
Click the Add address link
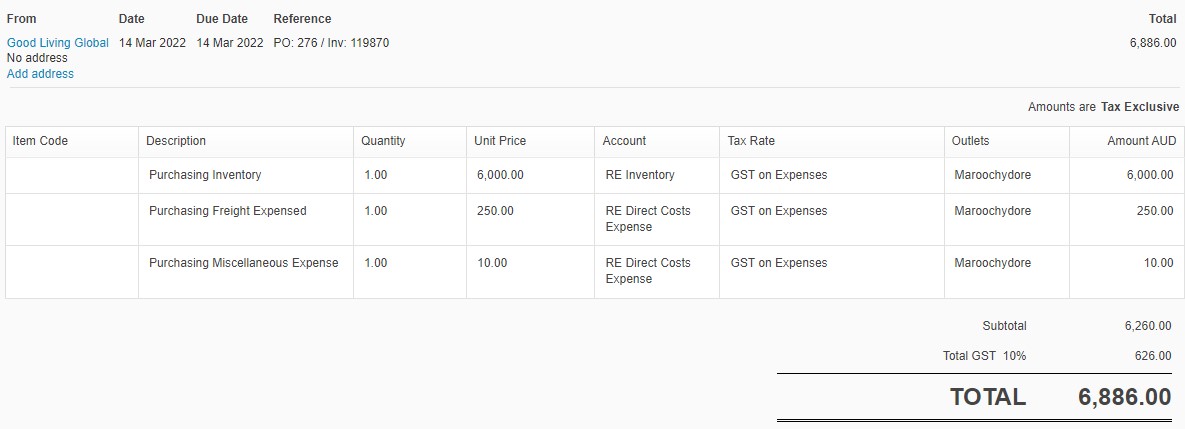(40, 74)
